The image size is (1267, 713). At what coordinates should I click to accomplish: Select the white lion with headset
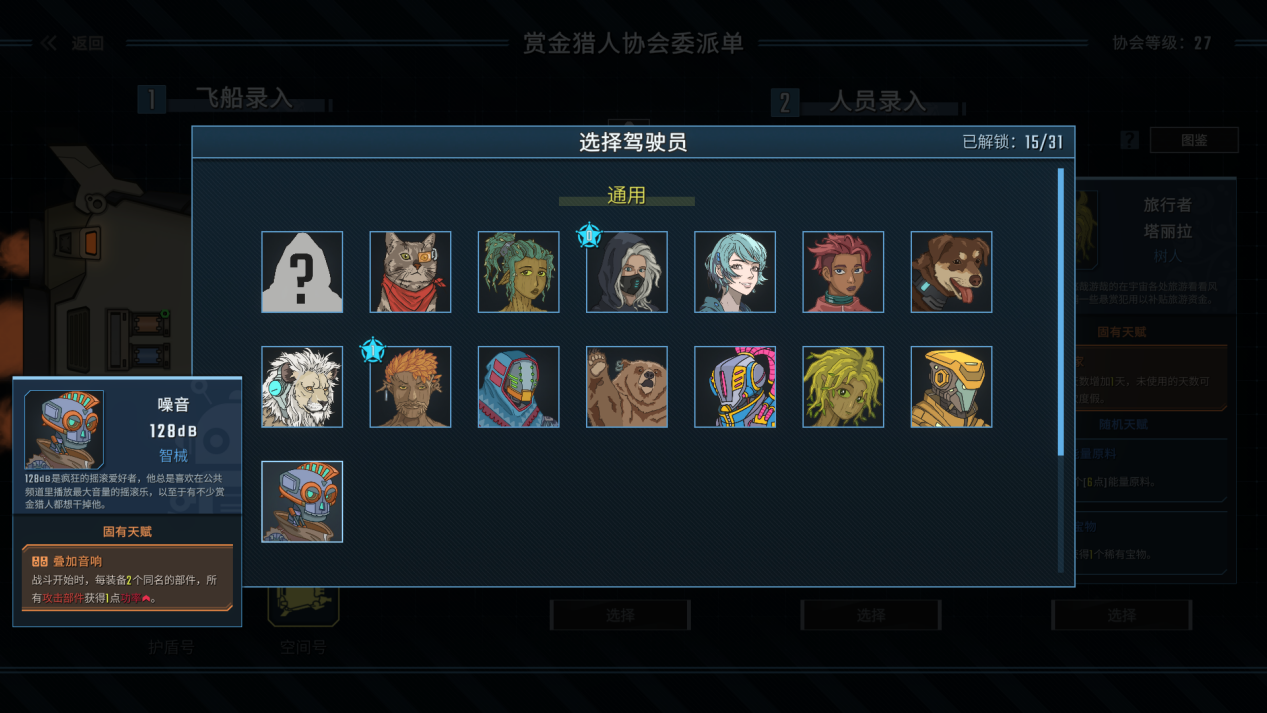tap(302, 387)
